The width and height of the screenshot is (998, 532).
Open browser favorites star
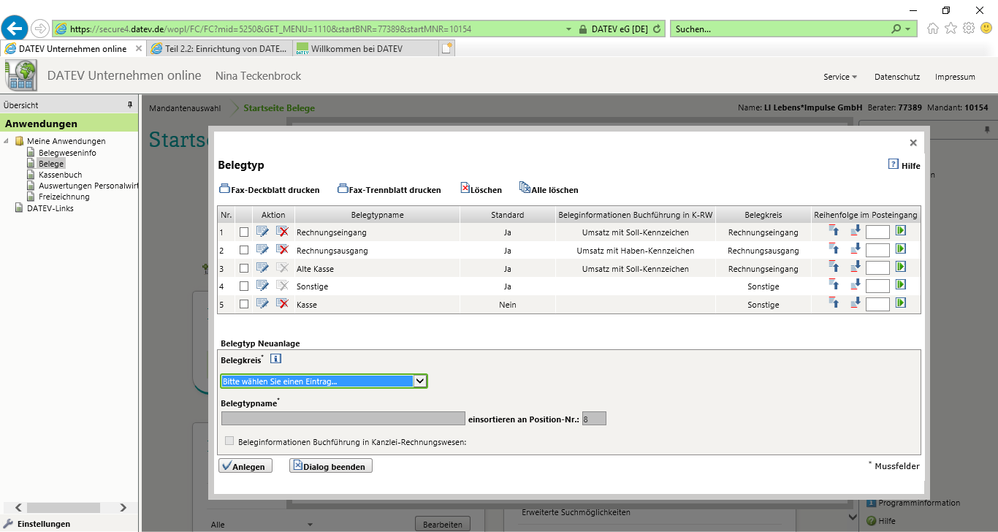[950, 28]
